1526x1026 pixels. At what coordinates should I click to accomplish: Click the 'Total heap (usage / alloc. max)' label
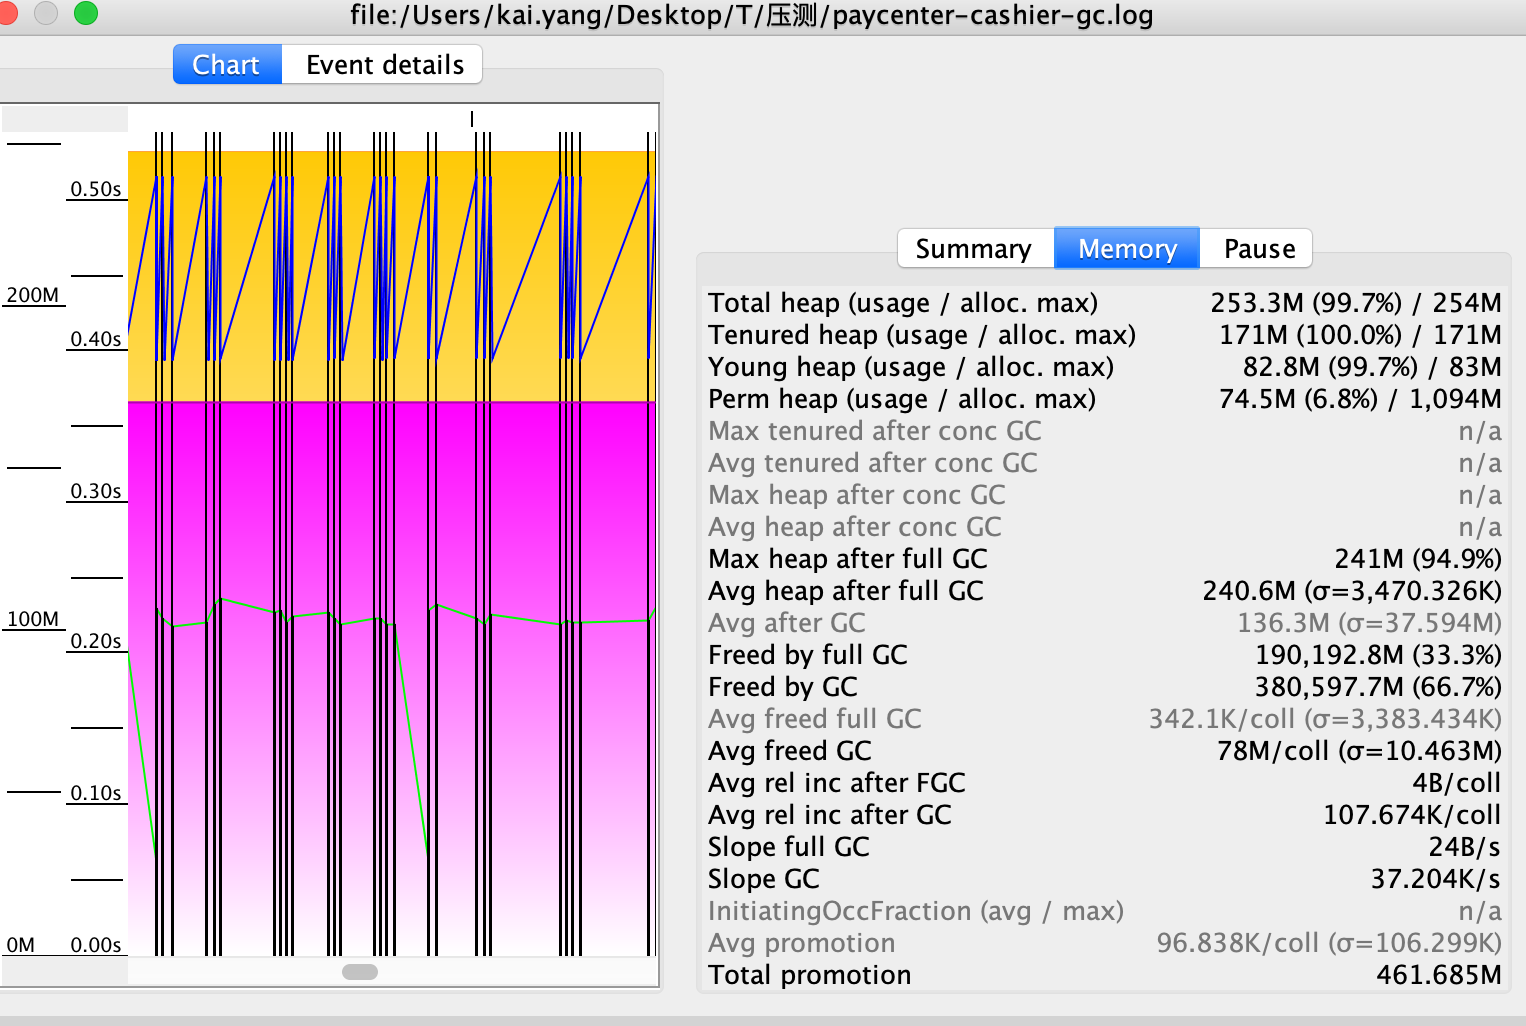coord(903,303)
